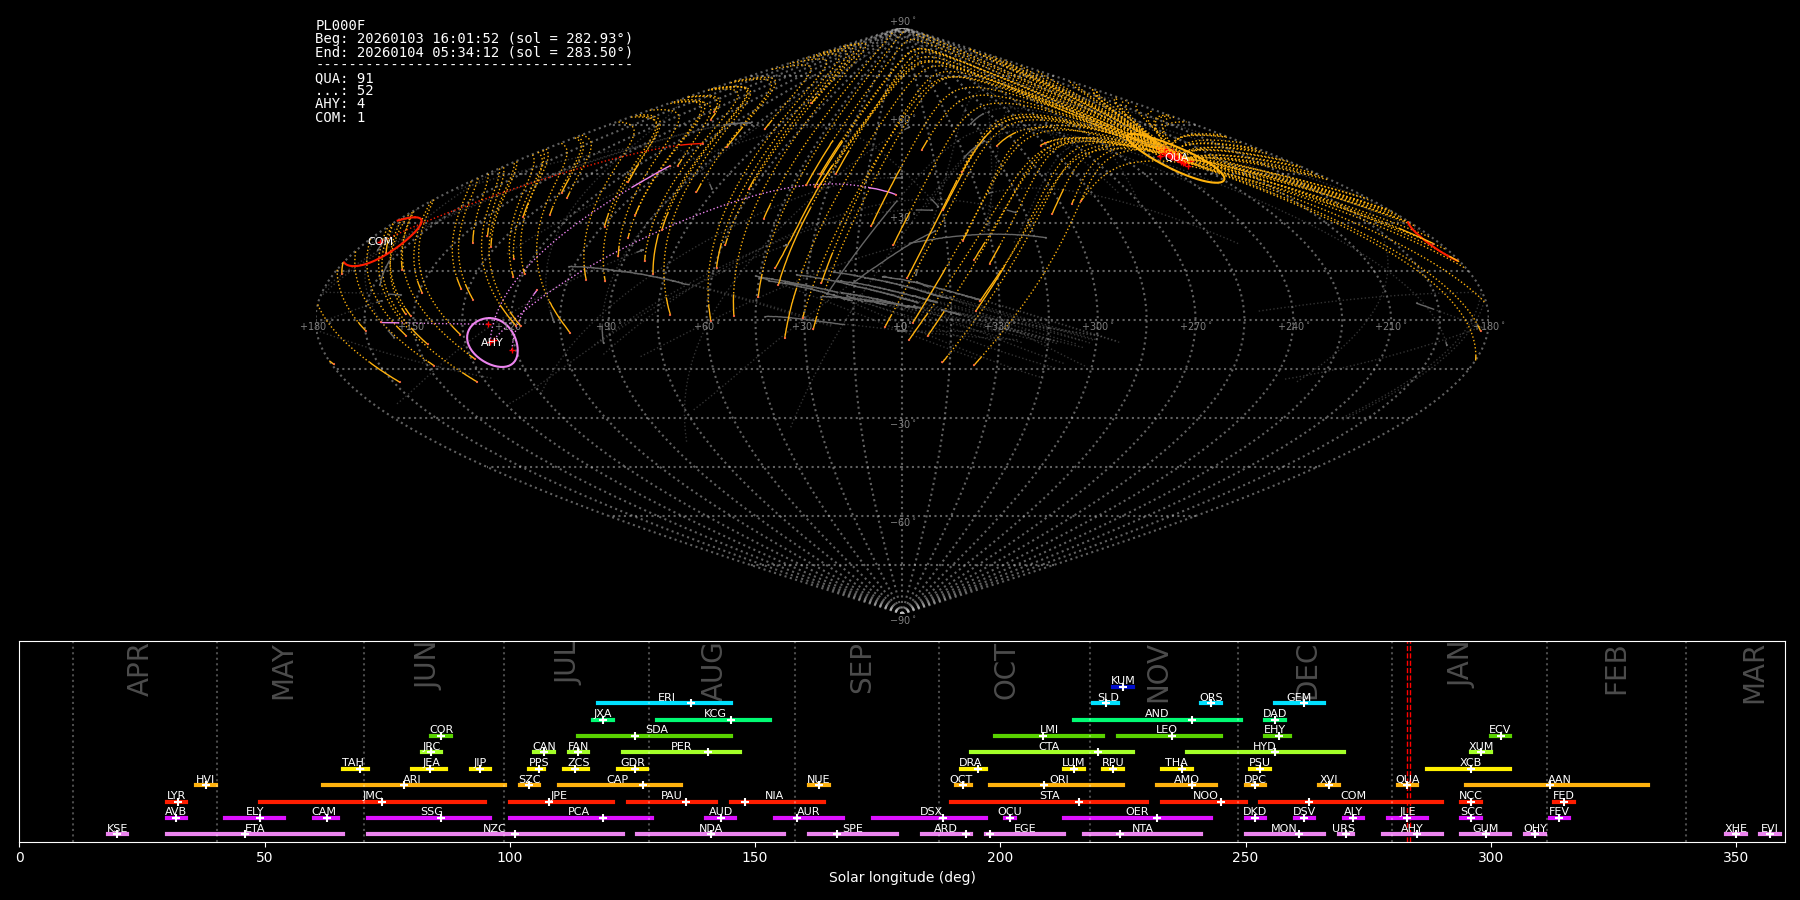Select the GEM shower bar in timeline
Viewport: 1800px width, 900px height.
[1299, 703]
